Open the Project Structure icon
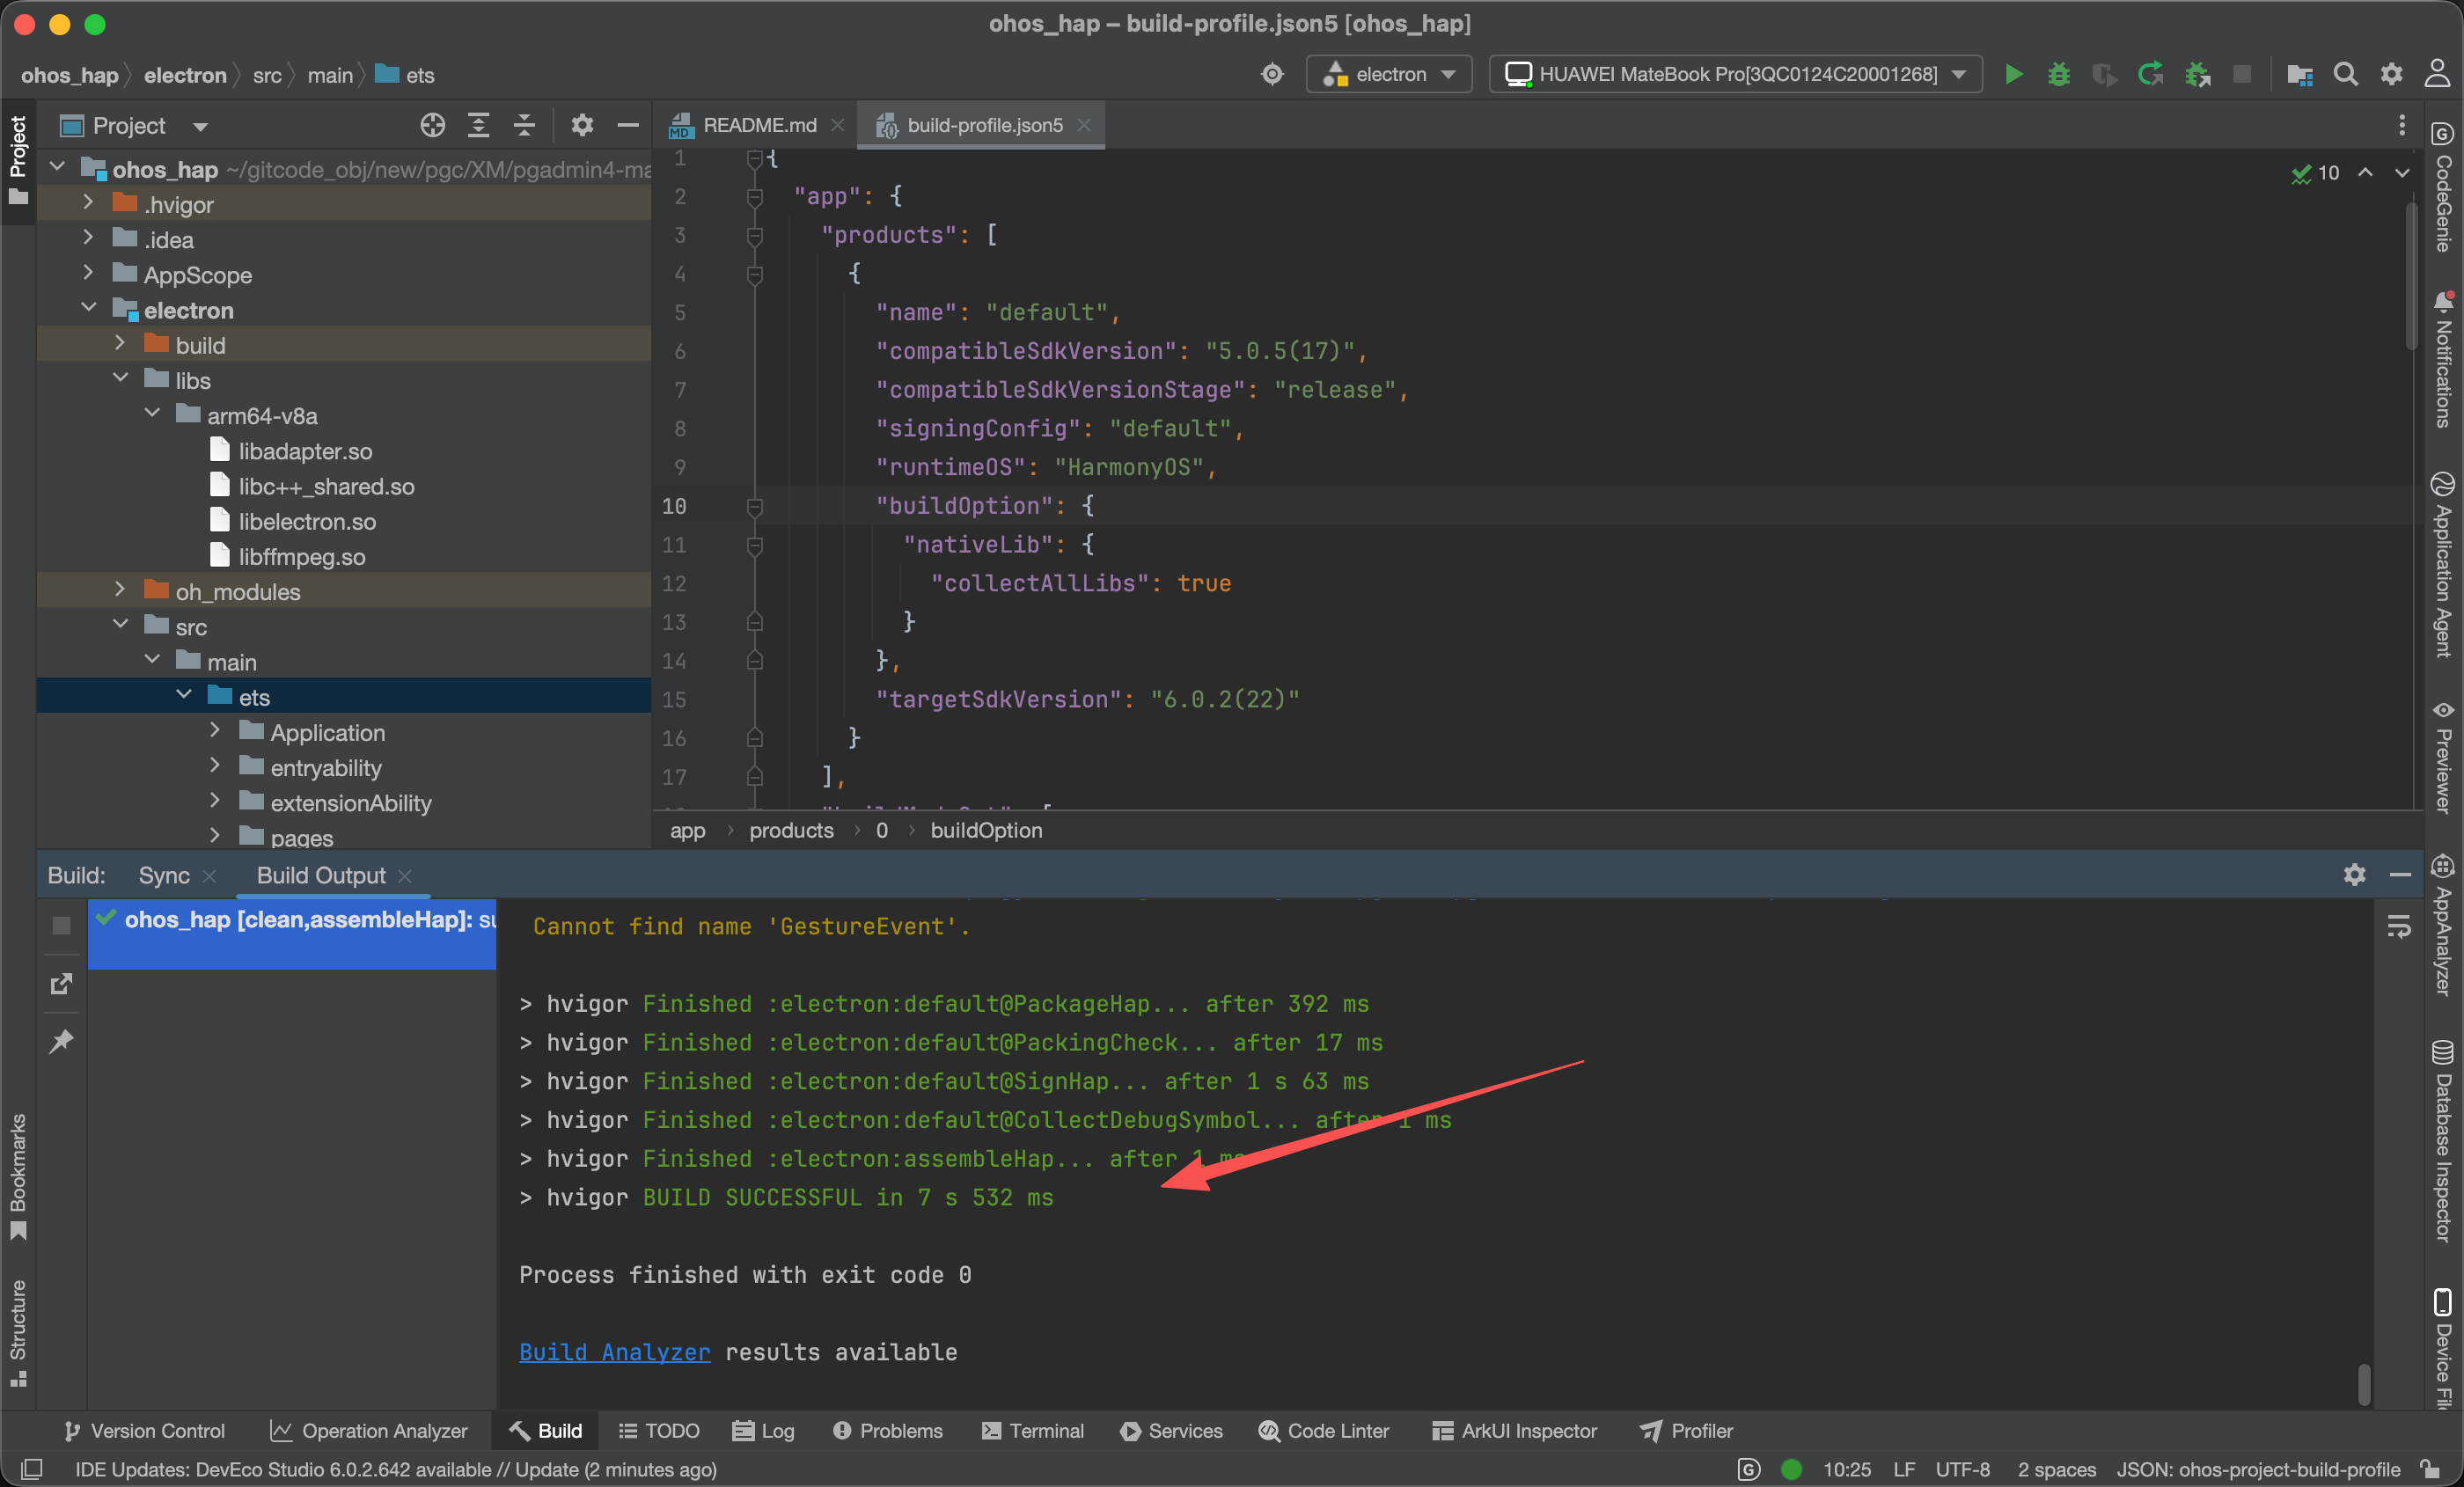2464x1487 pixels. point(2299,74)
